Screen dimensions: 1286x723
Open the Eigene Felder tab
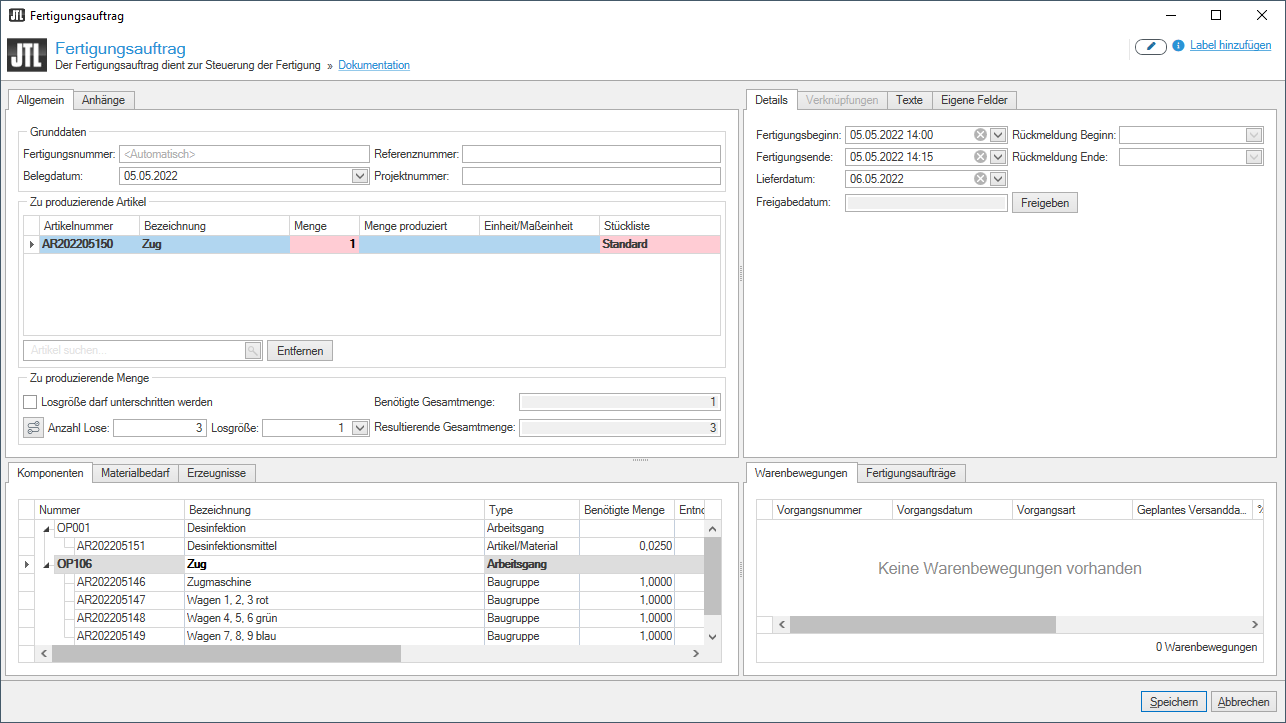click(x=974, y=100)
